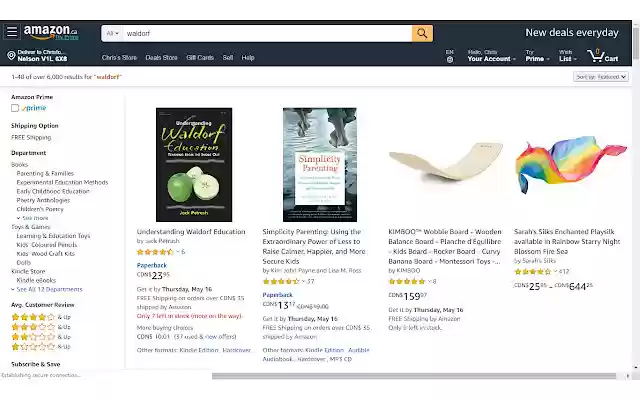
Task: Expand See more under Books department
Action: coord(33,218)
